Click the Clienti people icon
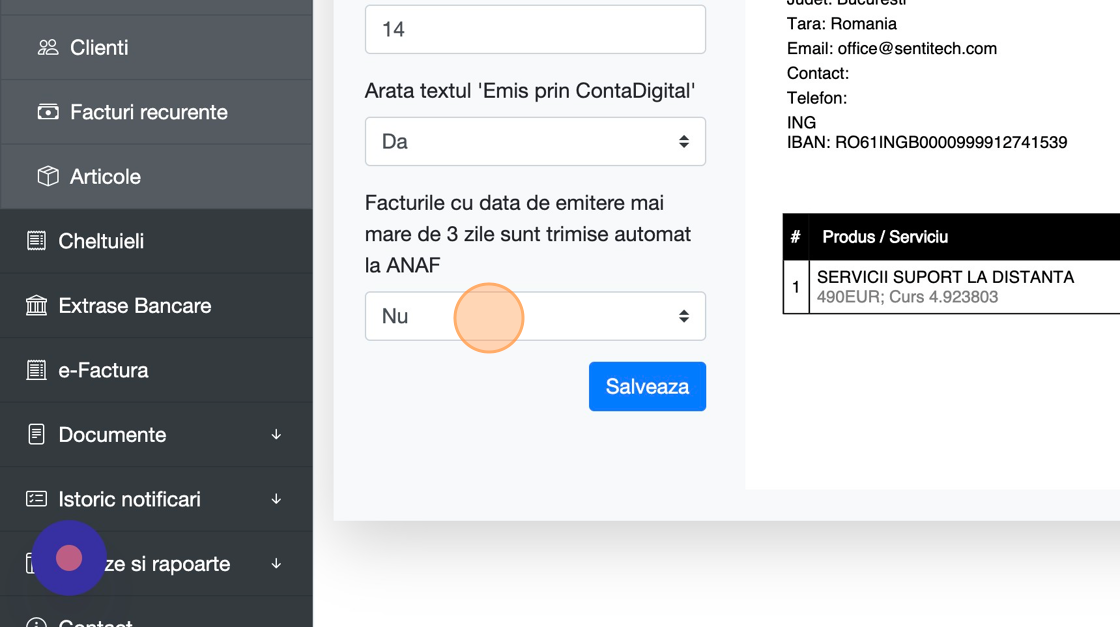Viewport: 1120px width, 627px height. 47,47
